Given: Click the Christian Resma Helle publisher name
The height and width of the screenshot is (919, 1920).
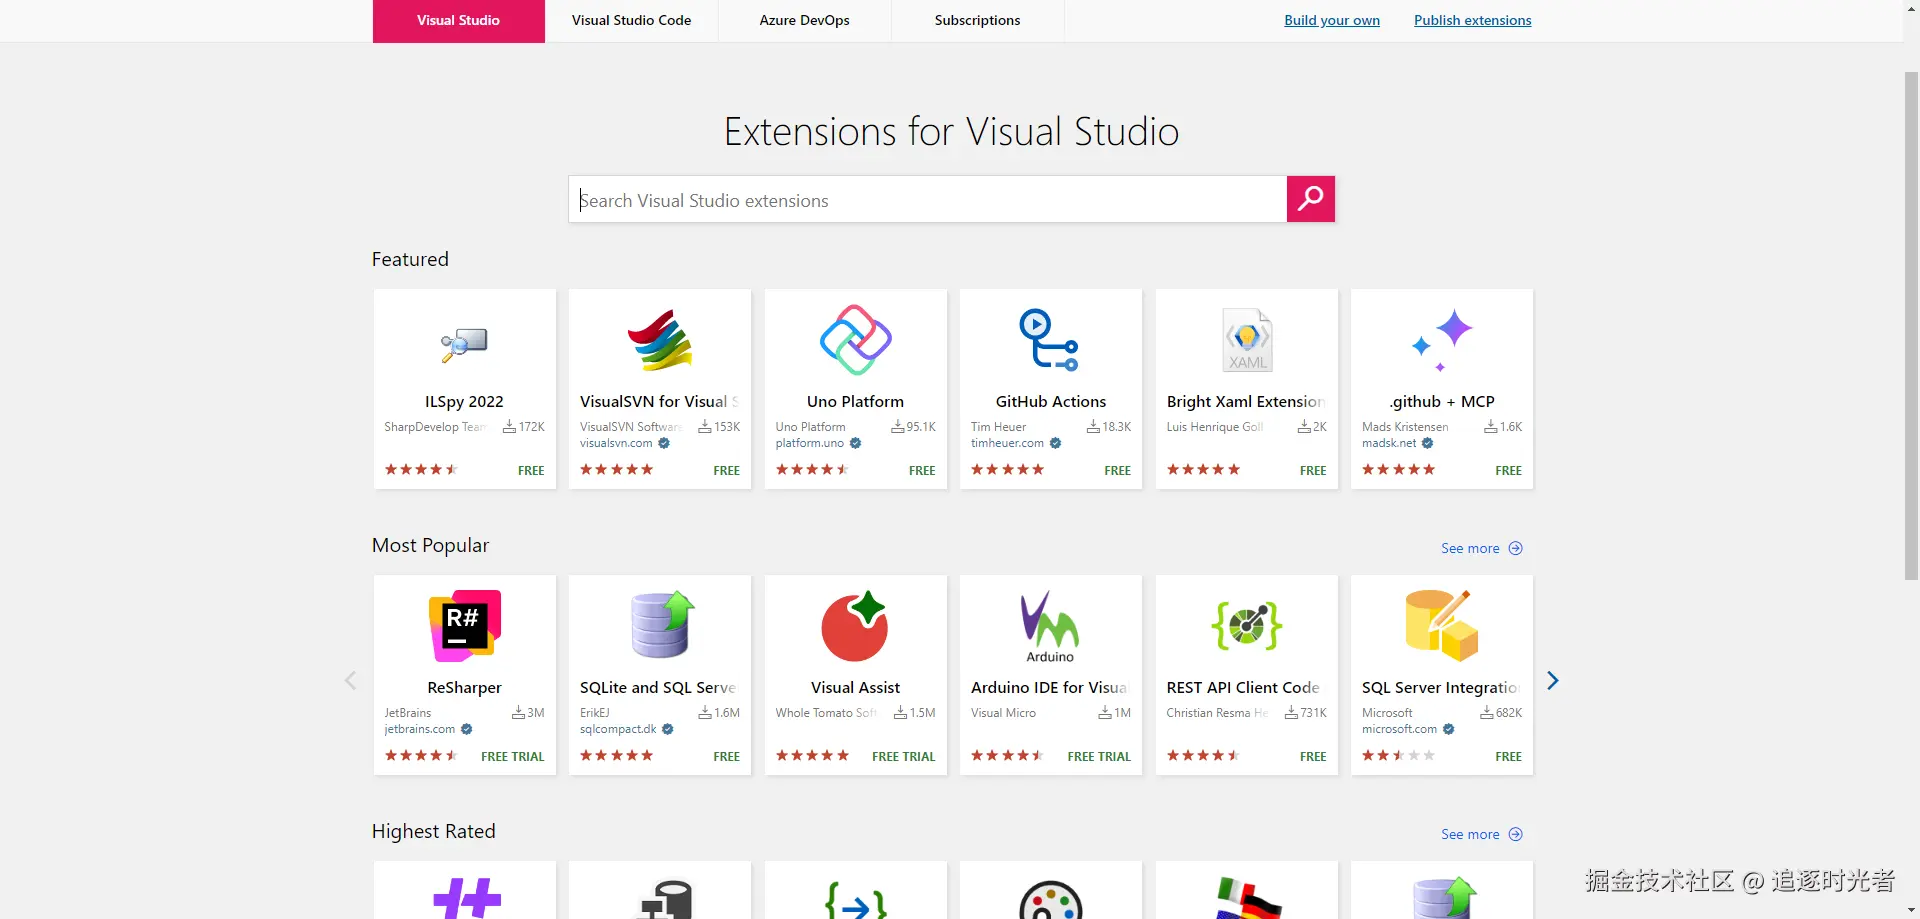Looking at the screenshot, I should pos(1218,713).
